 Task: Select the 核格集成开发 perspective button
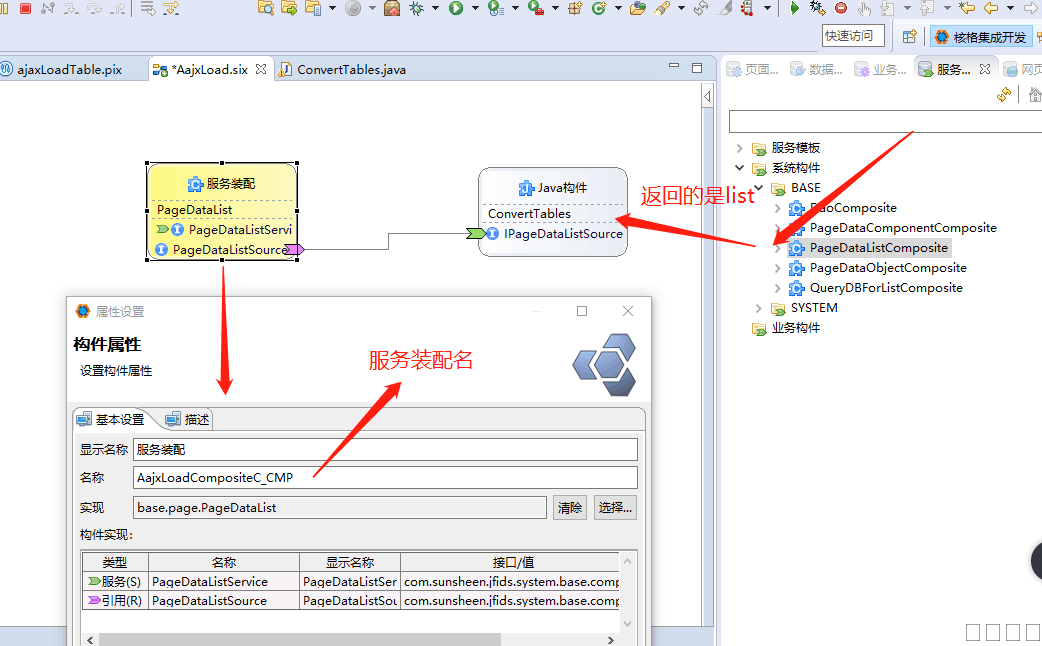pos(979,37)
